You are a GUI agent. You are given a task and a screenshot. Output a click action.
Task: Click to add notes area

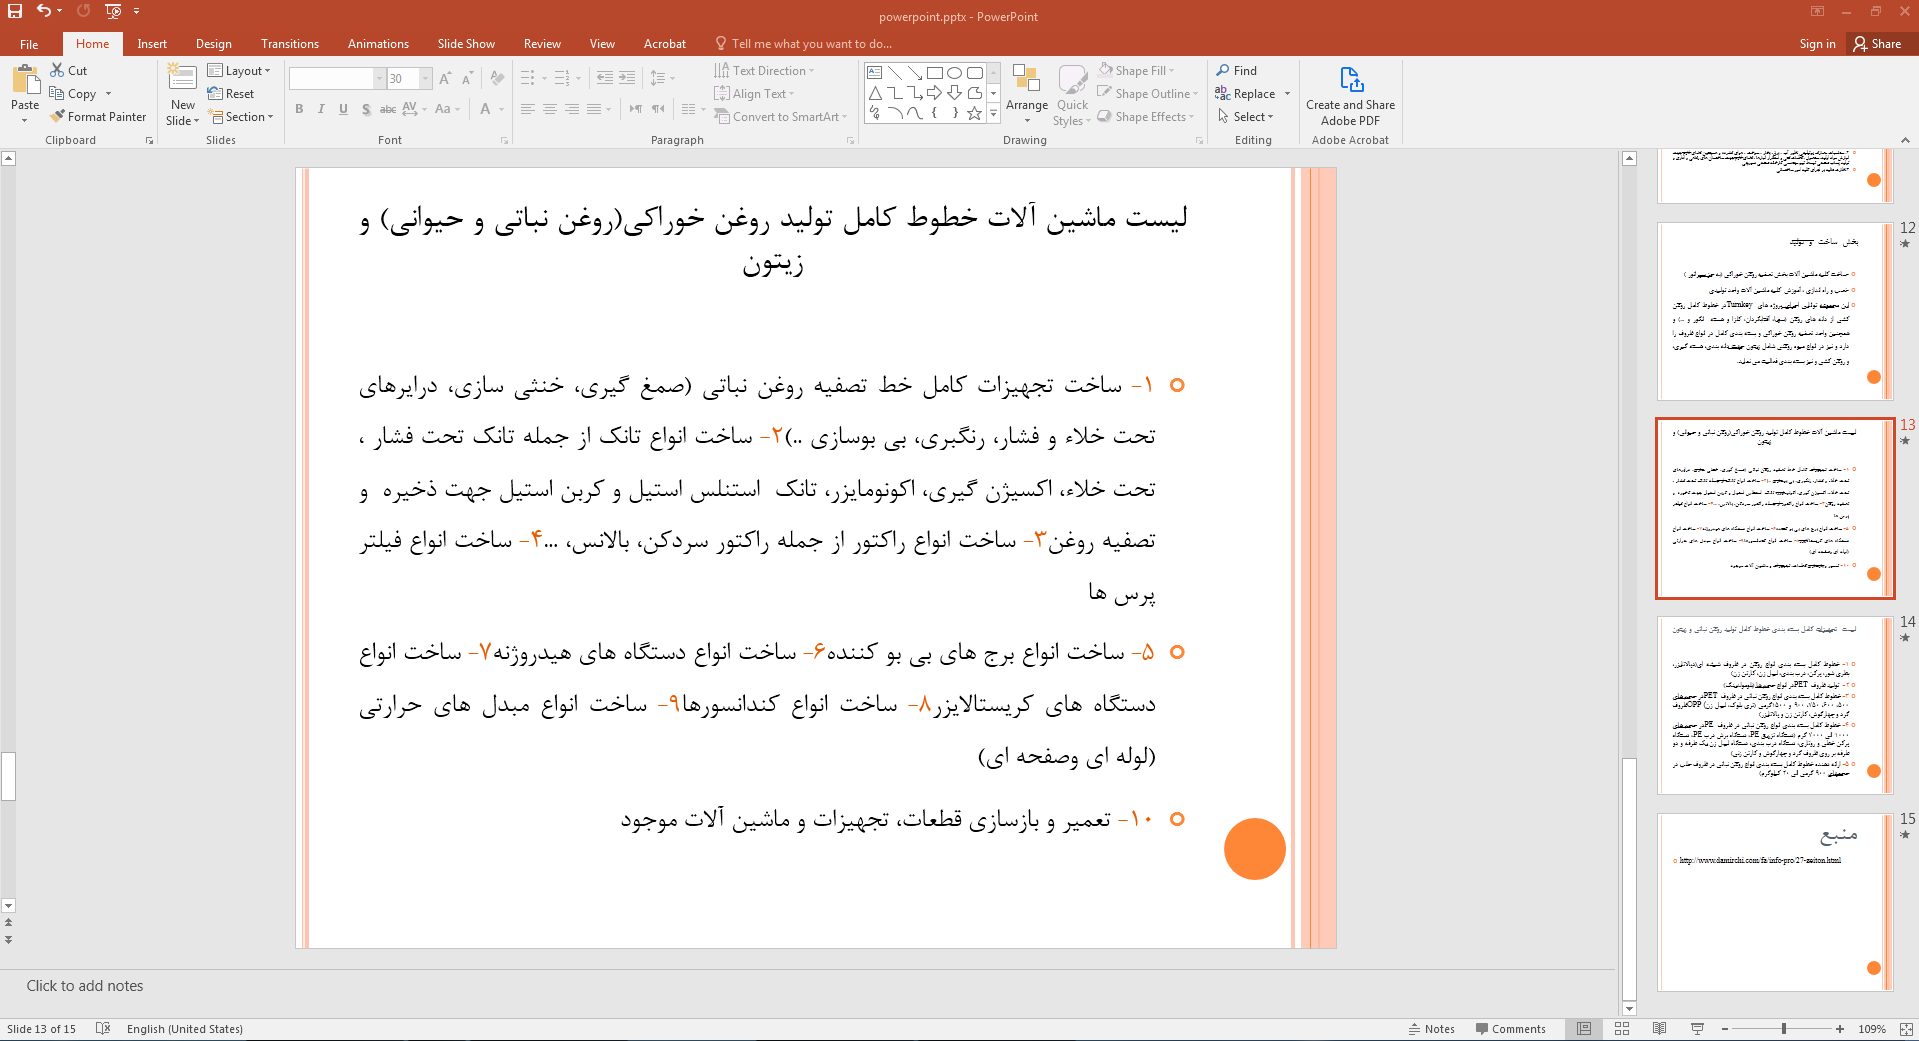pos(807,986)
